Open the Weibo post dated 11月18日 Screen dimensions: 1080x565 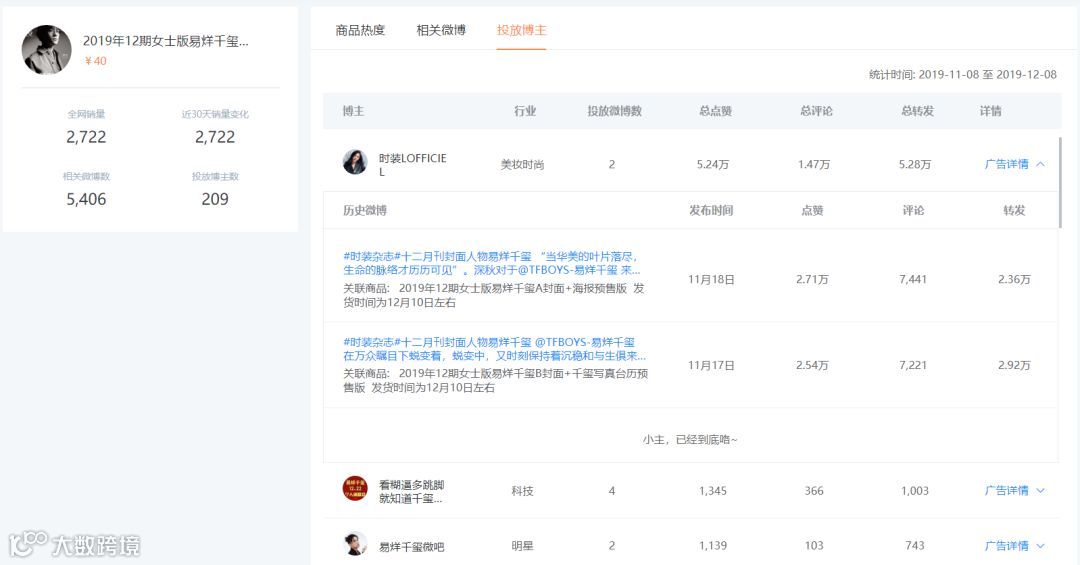tap(492, 263)
